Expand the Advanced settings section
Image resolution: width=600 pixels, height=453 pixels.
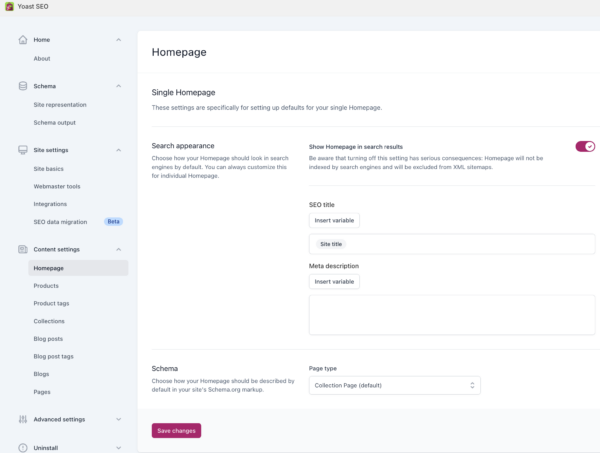click(x=119, y=419)
